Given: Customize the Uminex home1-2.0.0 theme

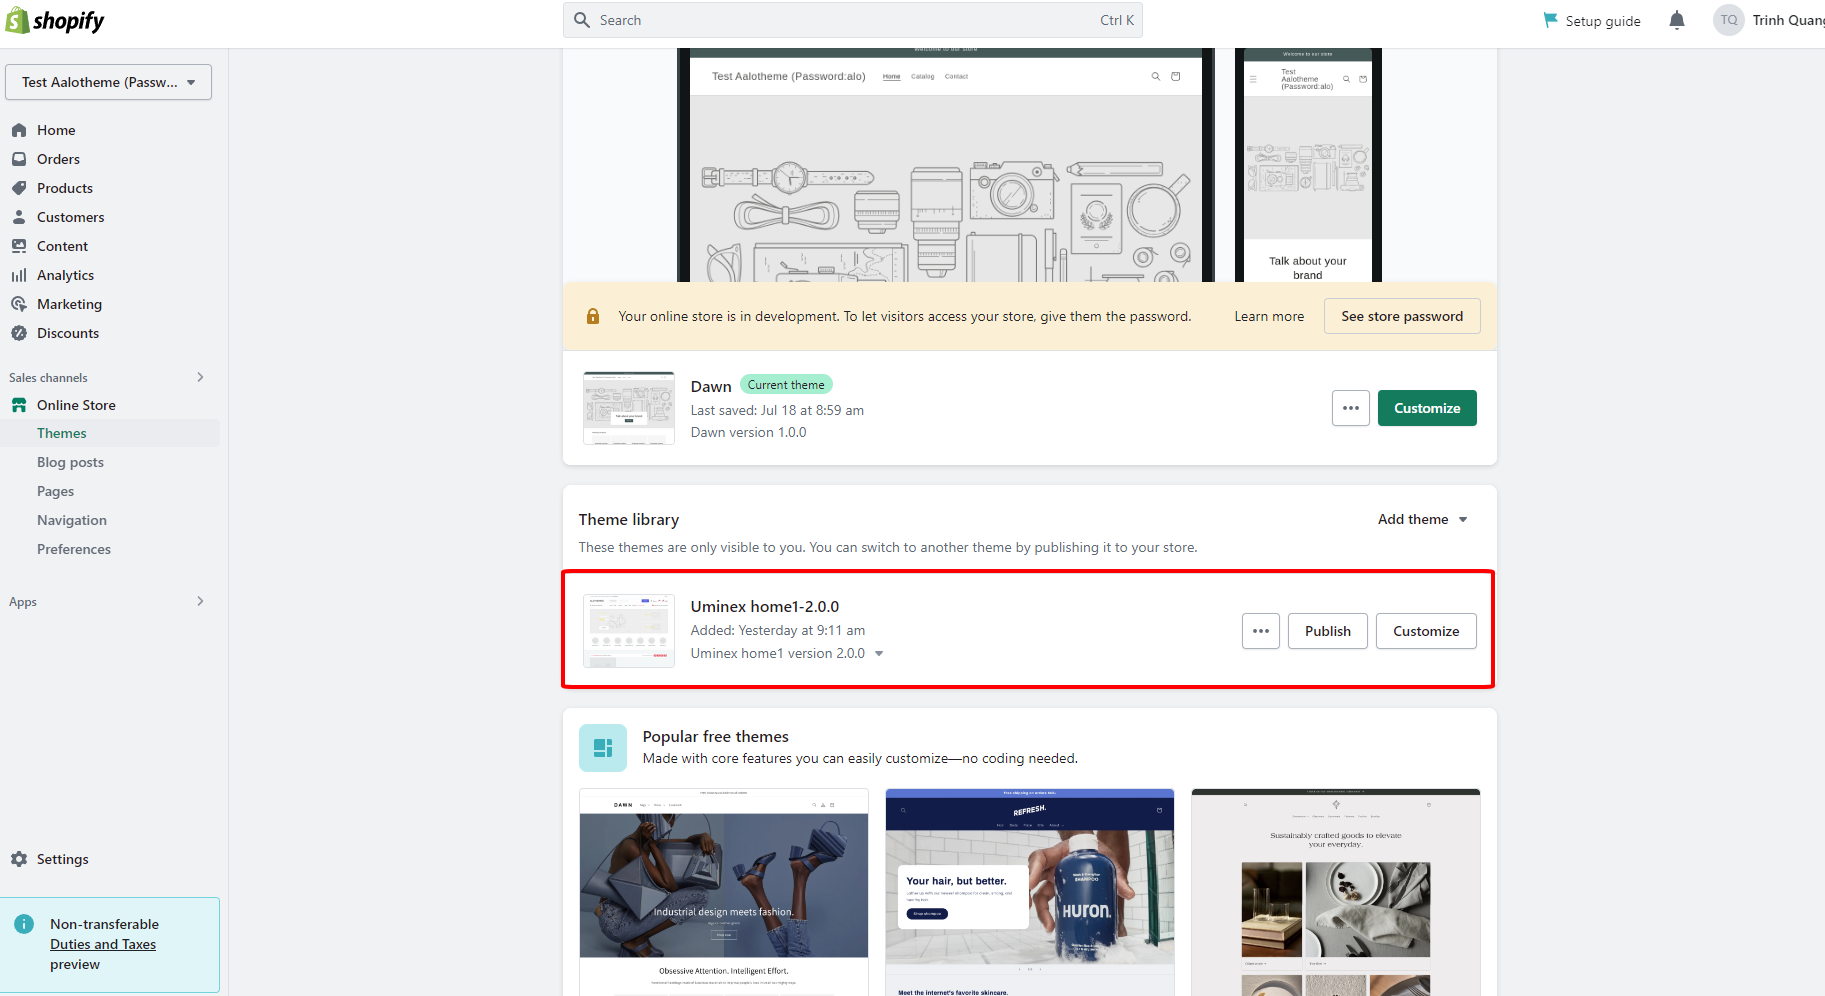Looking at the screenshot, I should (x=1426, y=631).
